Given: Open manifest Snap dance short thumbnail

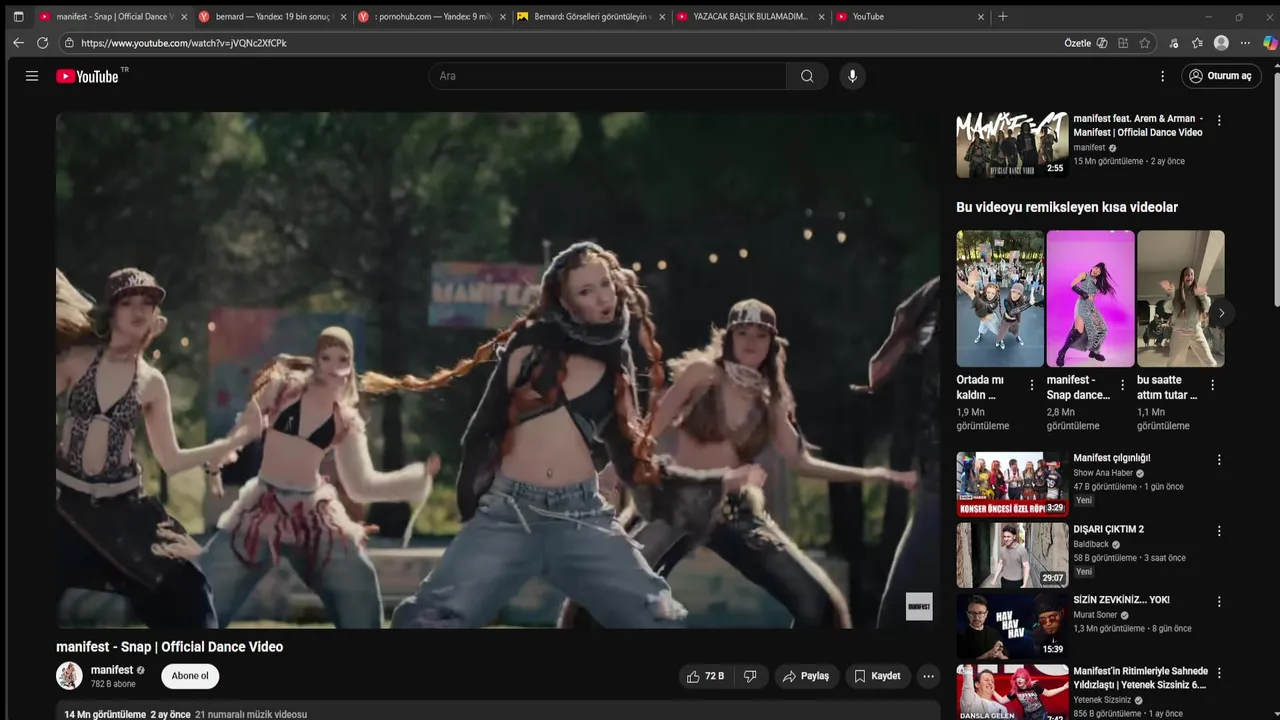Looking at the screenshot, I should pos(1090,299).
